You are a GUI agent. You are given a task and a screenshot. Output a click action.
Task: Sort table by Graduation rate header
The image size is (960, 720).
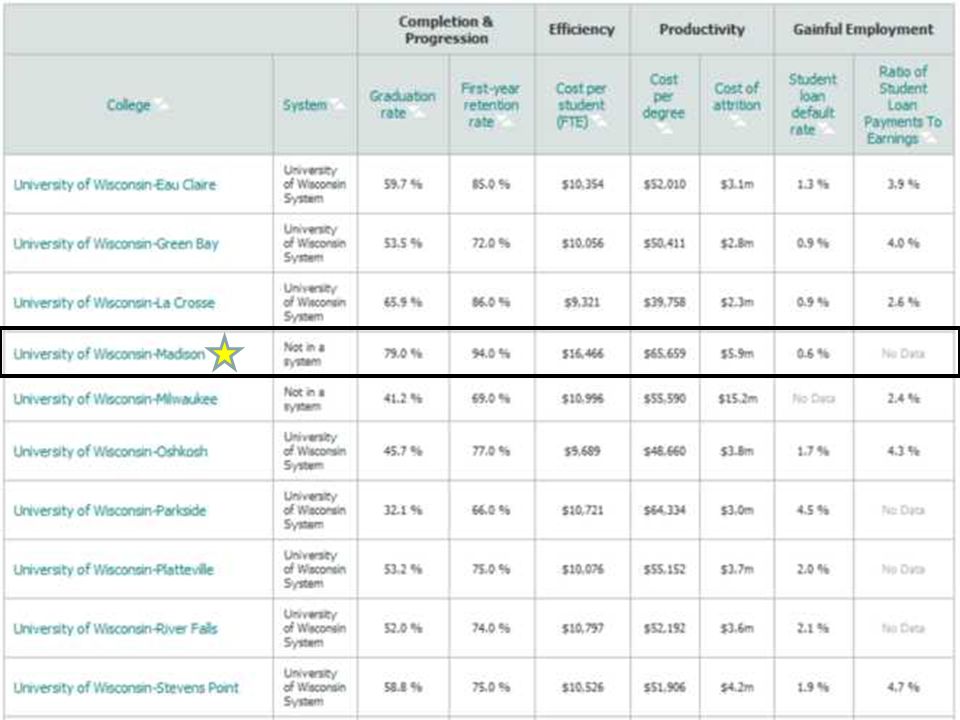tap(402, 104)
